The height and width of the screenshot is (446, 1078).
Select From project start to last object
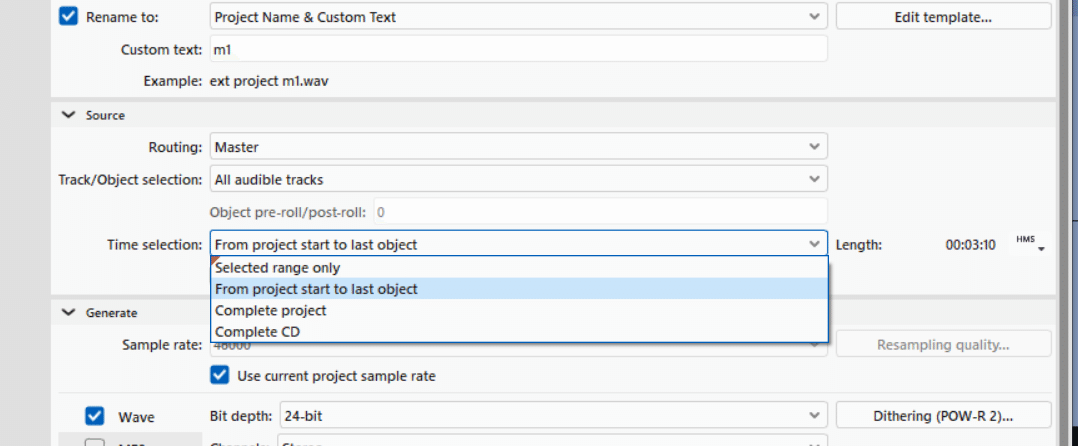[x=317, y=289]
